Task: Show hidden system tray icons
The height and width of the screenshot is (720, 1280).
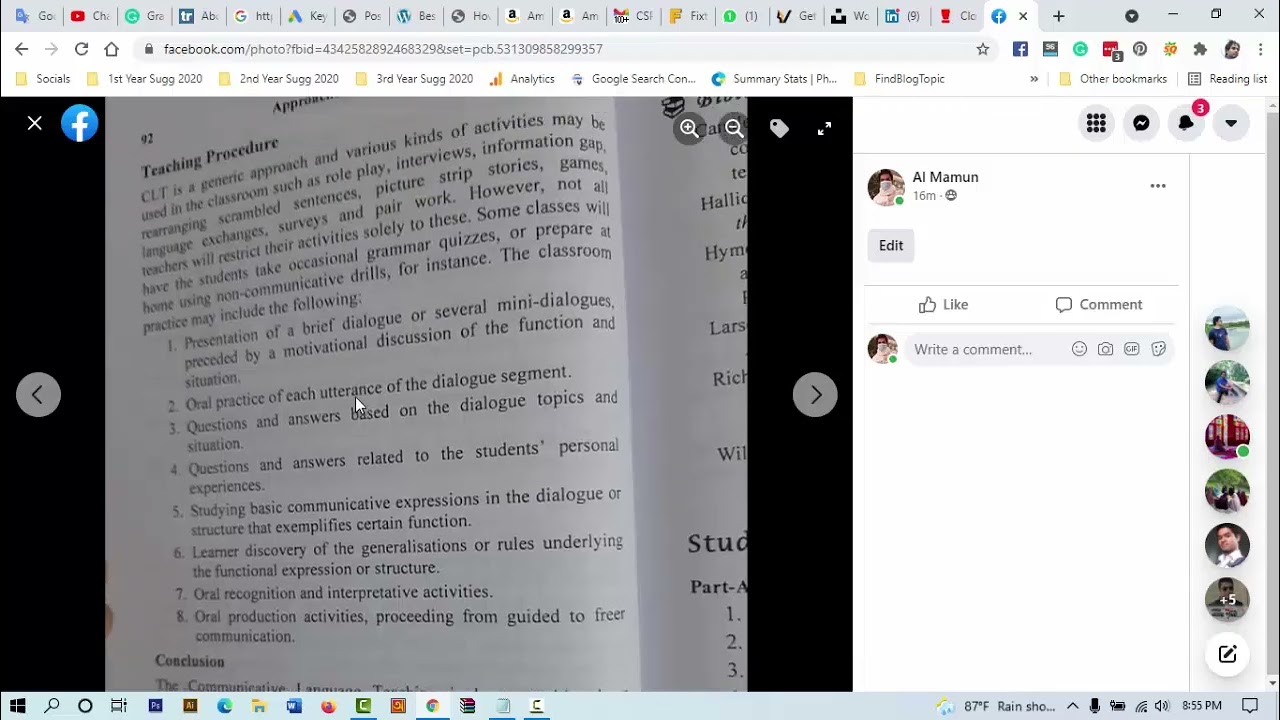Action: 1072,706
